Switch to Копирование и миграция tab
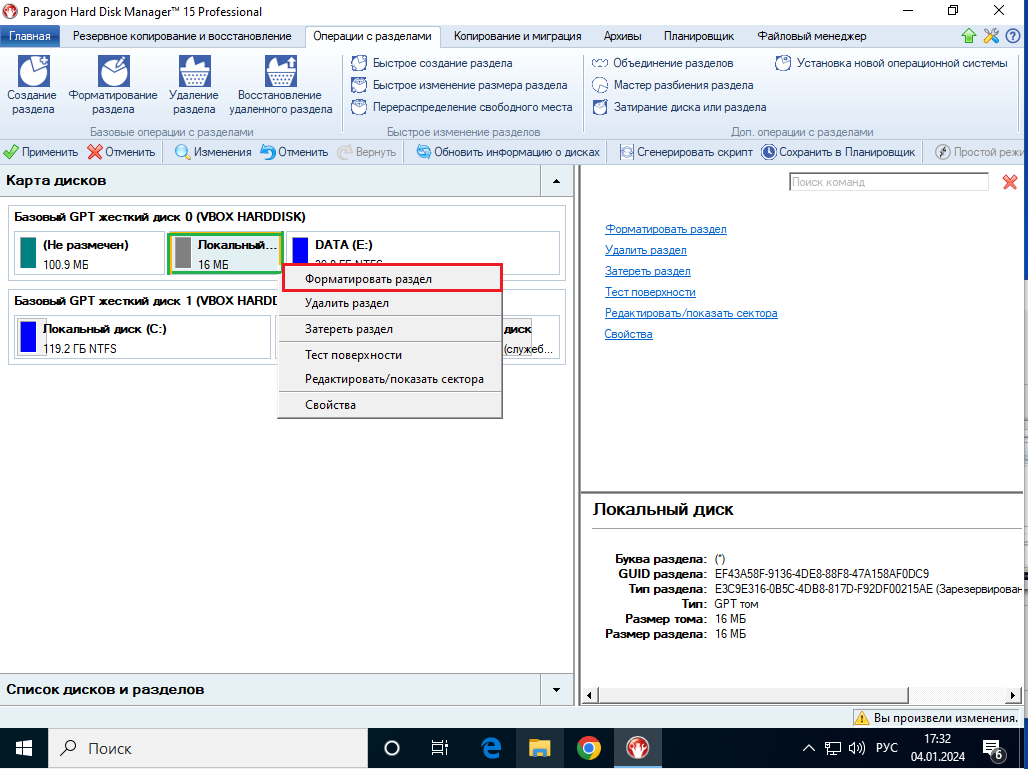This screenshot has height=769, width=1028. [517, 36]
